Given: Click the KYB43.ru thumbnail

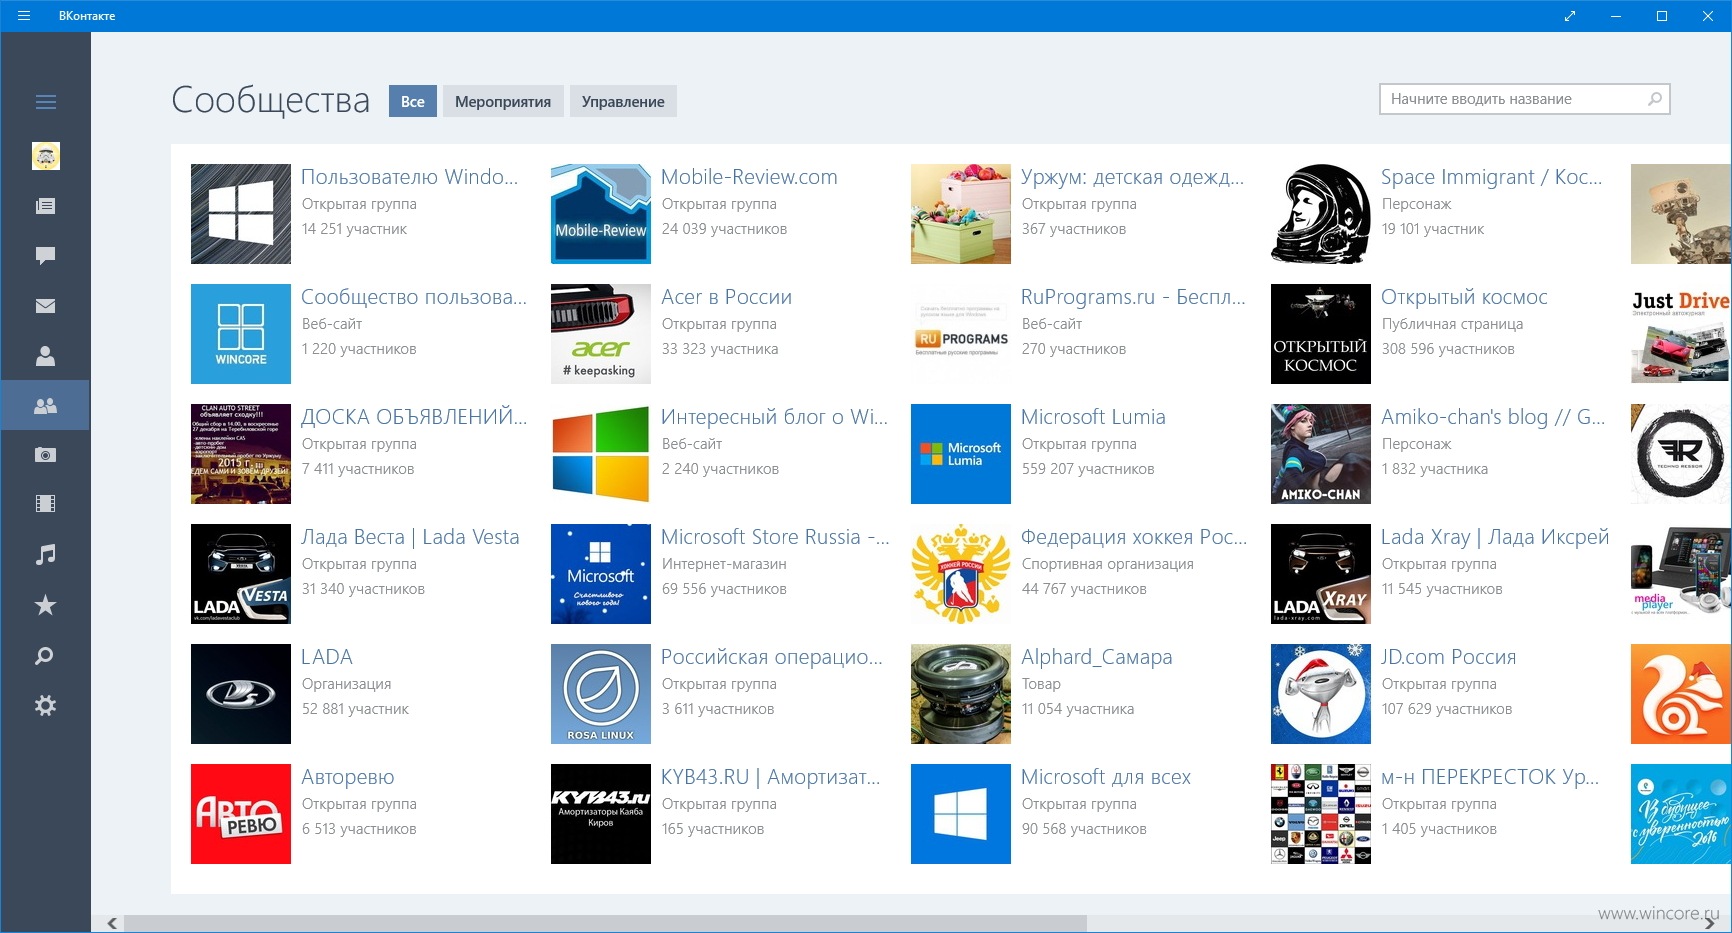Looking at the screenshot, I should (x=601, y=814).
